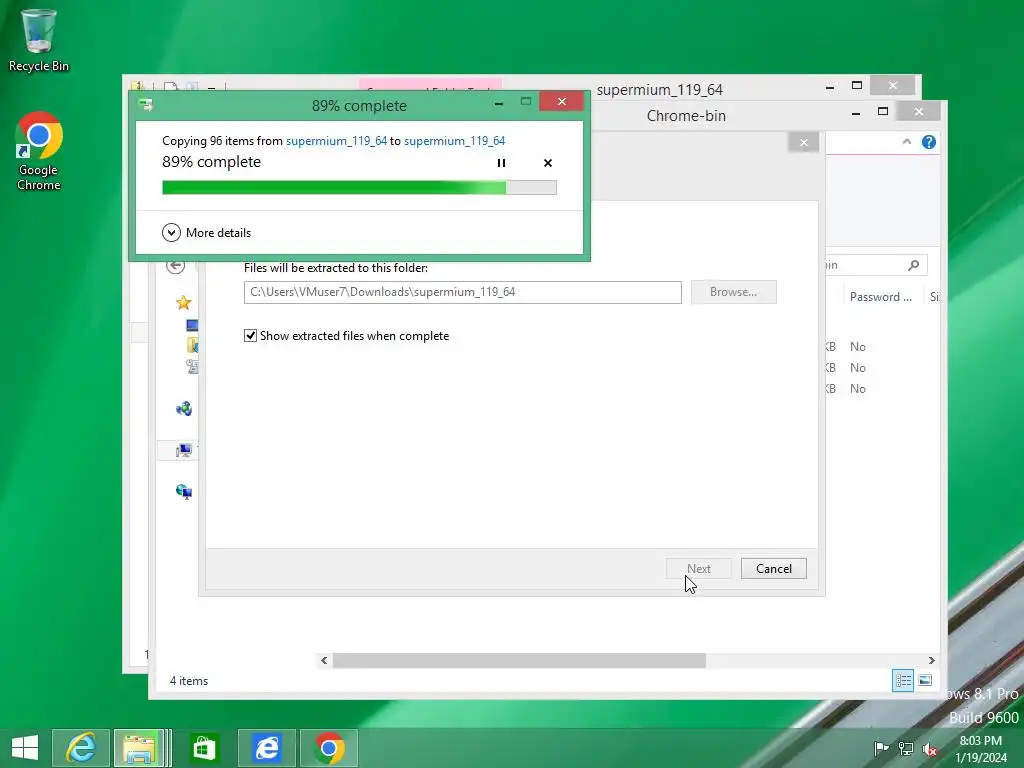
Task: Click the '4 items' status bar text
Action: click(x=189, y=680)
